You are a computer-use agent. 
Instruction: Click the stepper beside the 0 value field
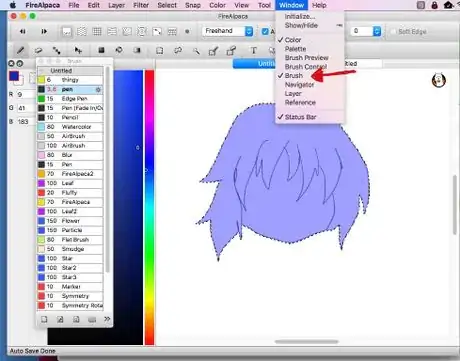377,31
